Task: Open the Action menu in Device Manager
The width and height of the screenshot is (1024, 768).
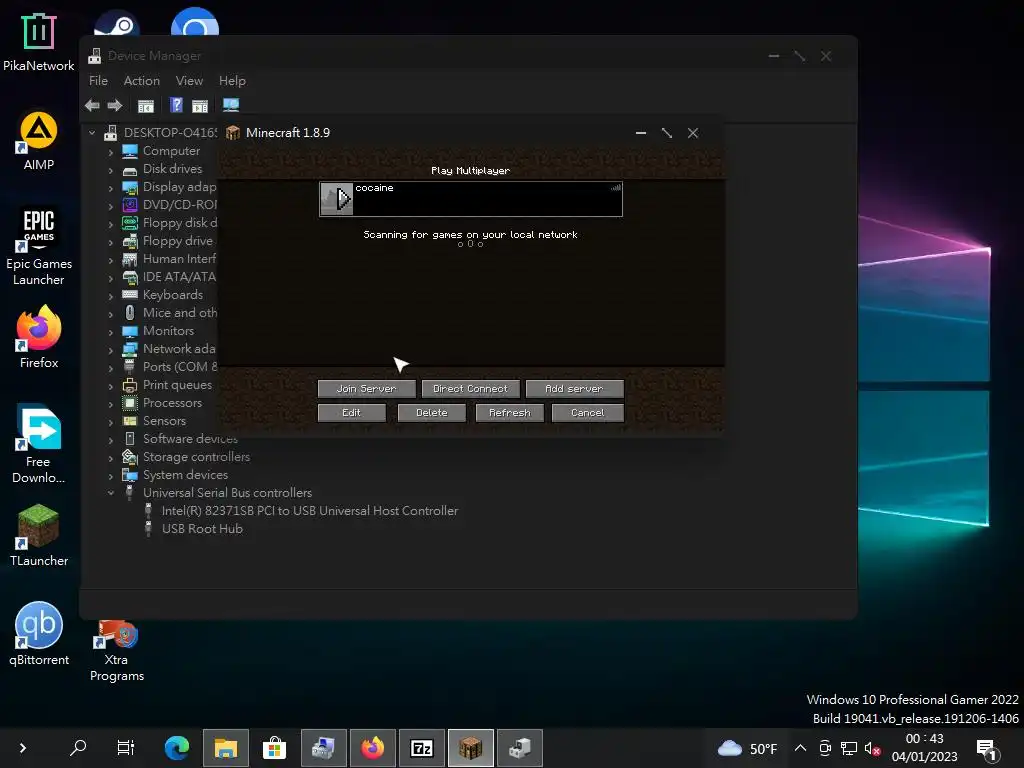Action: pos(142,80)
